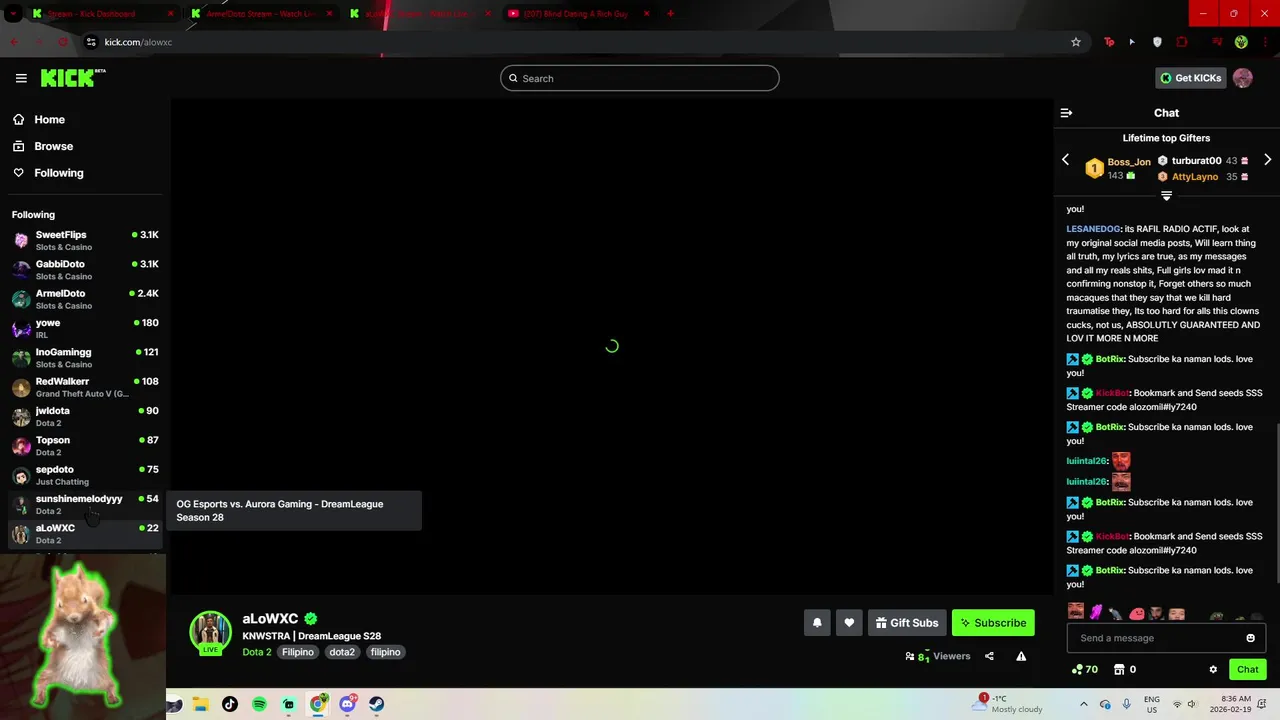
Task: Click LESANEDOG username in chat
Action: pyautogui.click(x=1093, y=229)
